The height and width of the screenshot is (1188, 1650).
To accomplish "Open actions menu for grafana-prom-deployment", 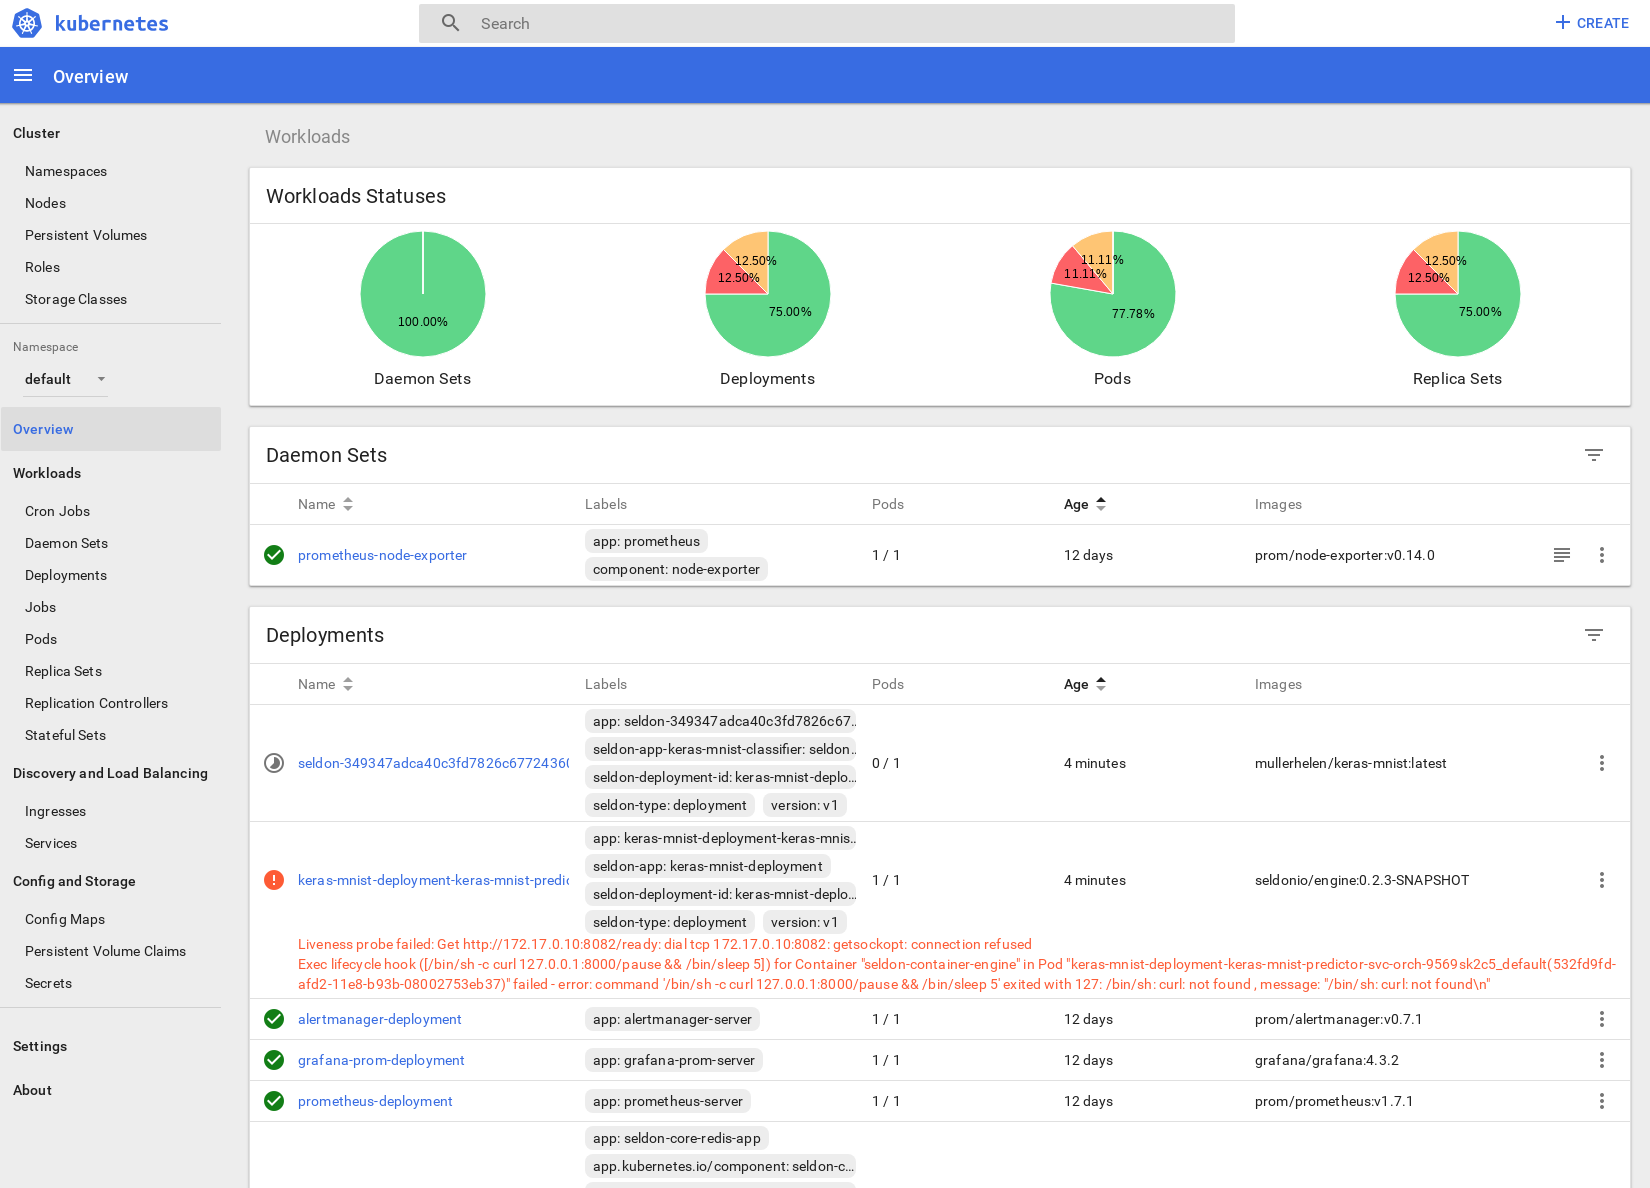I will point(1602,1060).
